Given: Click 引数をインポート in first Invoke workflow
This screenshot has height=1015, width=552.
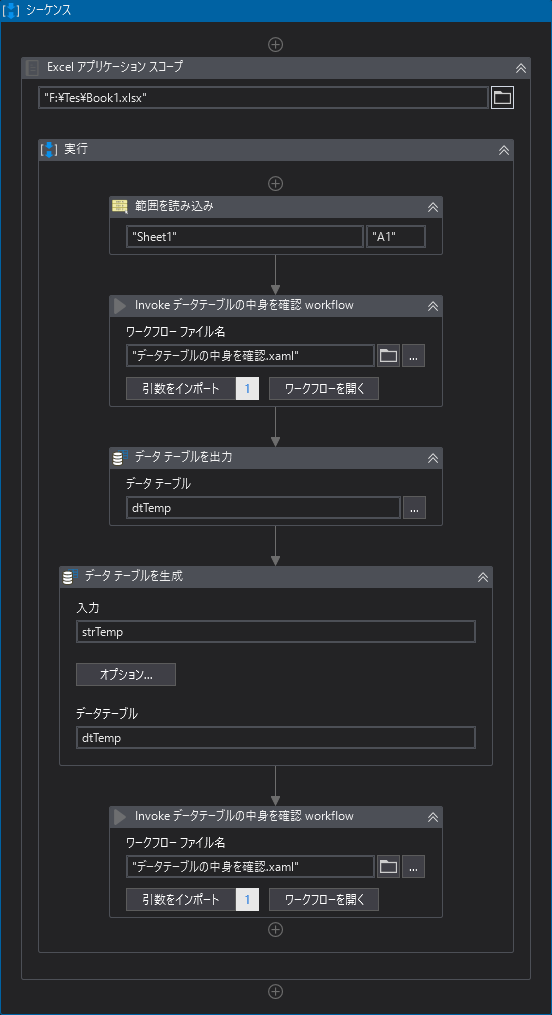Looking at the screenshot, I should point(181,389).
